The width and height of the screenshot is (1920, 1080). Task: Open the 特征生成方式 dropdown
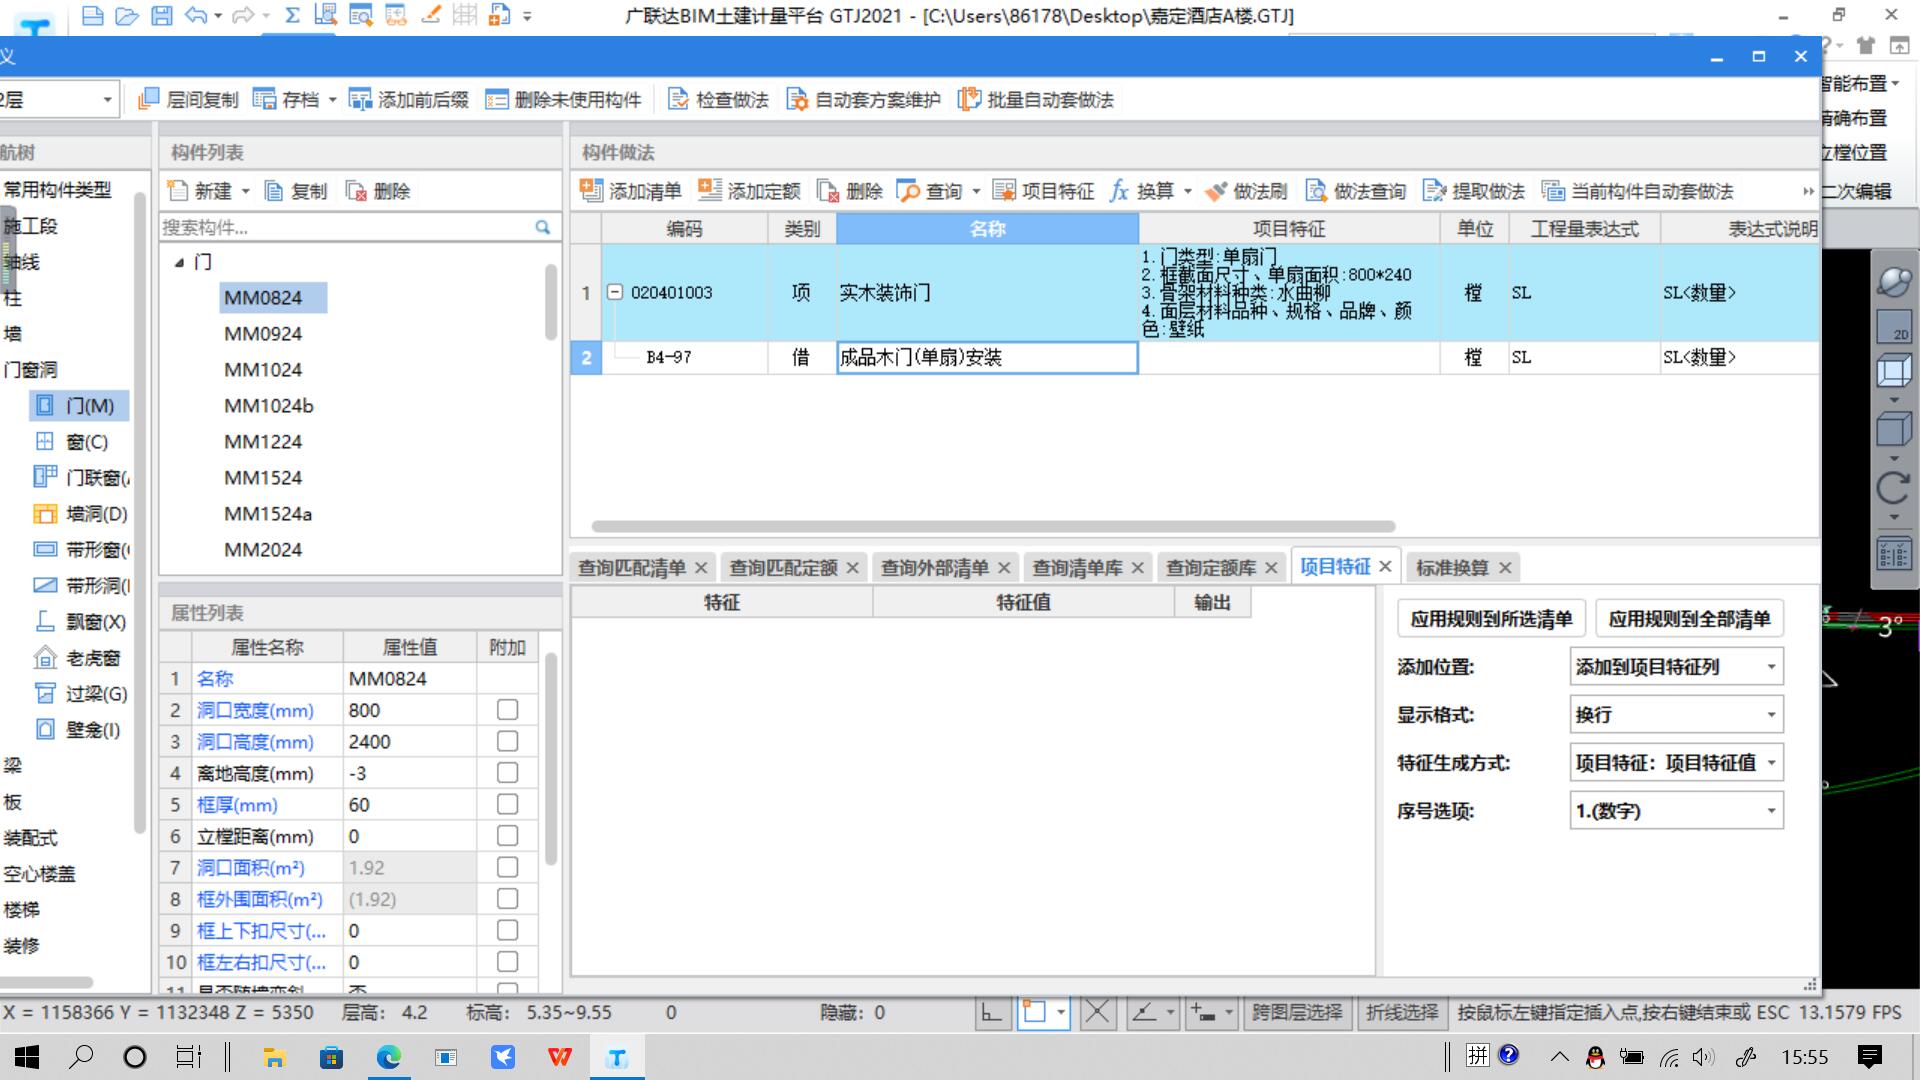(x=1676, y=763)
